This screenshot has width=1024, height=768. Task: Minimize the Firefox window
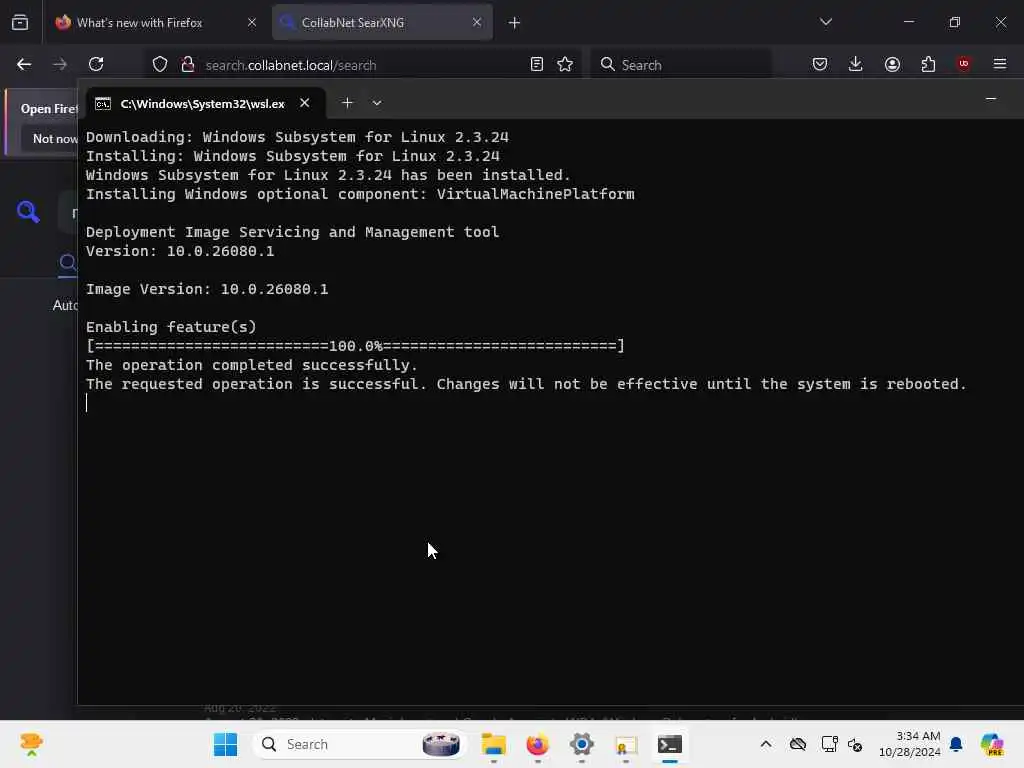coord(908,22)
